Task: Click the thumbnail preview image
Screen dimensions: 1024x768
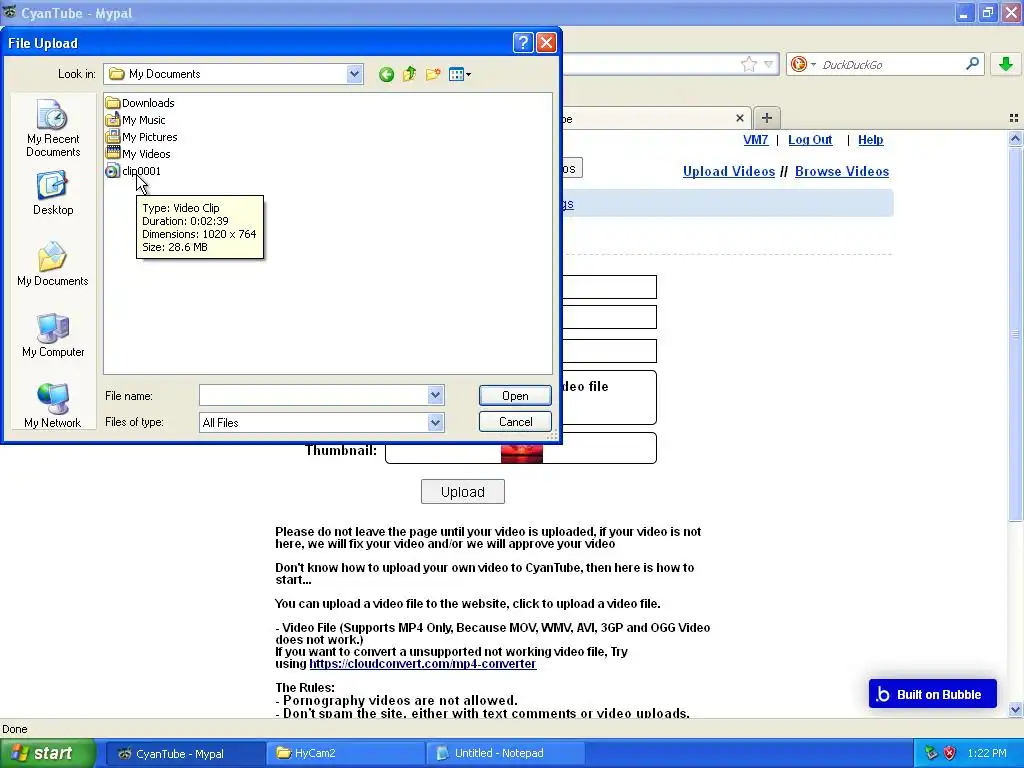Action: pos(522,453)
